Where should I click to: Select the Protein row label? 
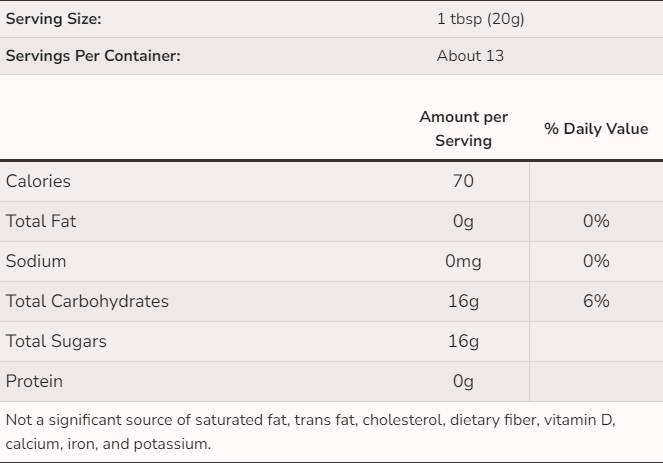coord(34,381)
